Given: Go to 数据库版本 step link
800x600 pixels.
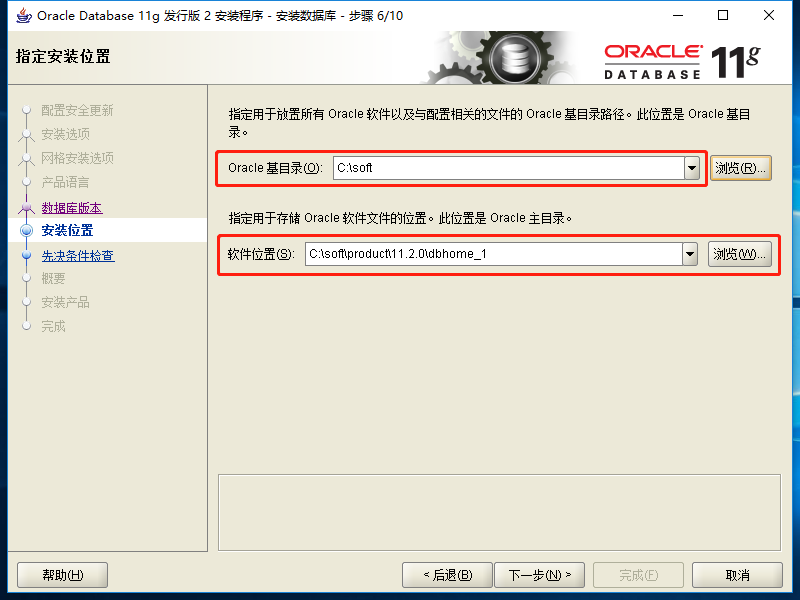Looking at the screenshot, I should point(72,208).
